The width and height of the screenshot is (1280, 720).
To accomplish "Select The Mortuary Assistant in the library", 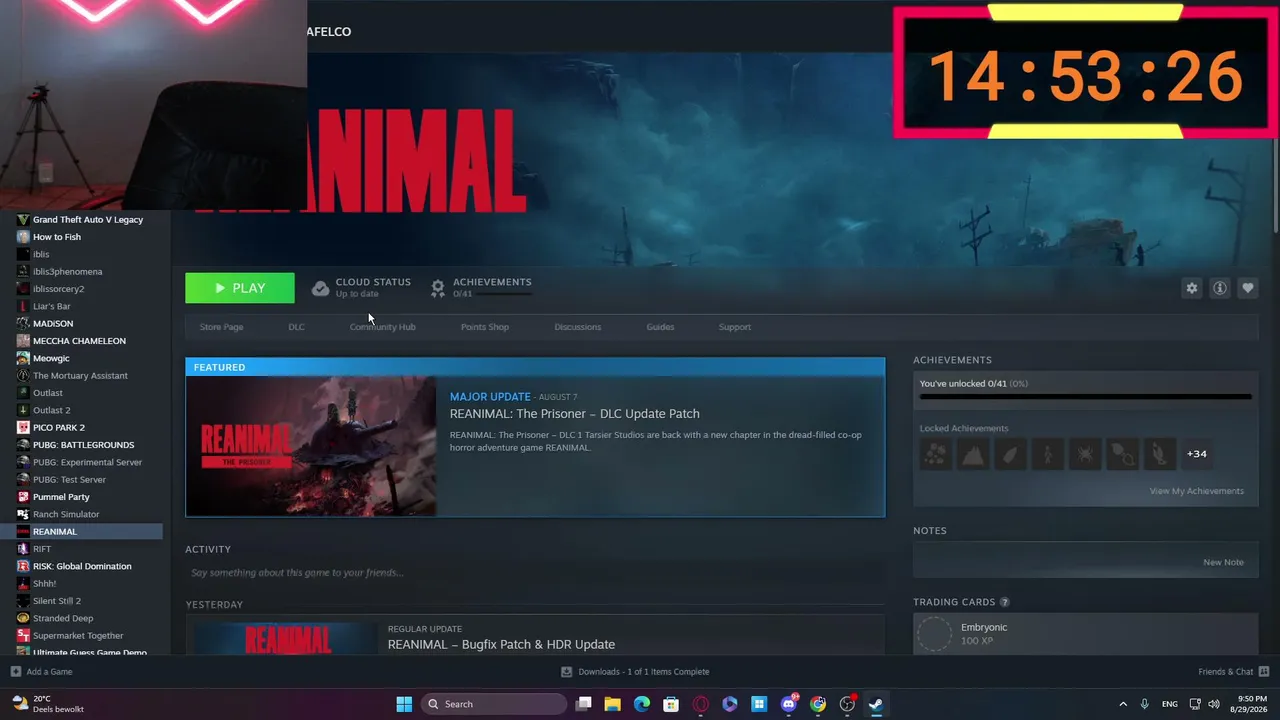I will tap(81, 376).
